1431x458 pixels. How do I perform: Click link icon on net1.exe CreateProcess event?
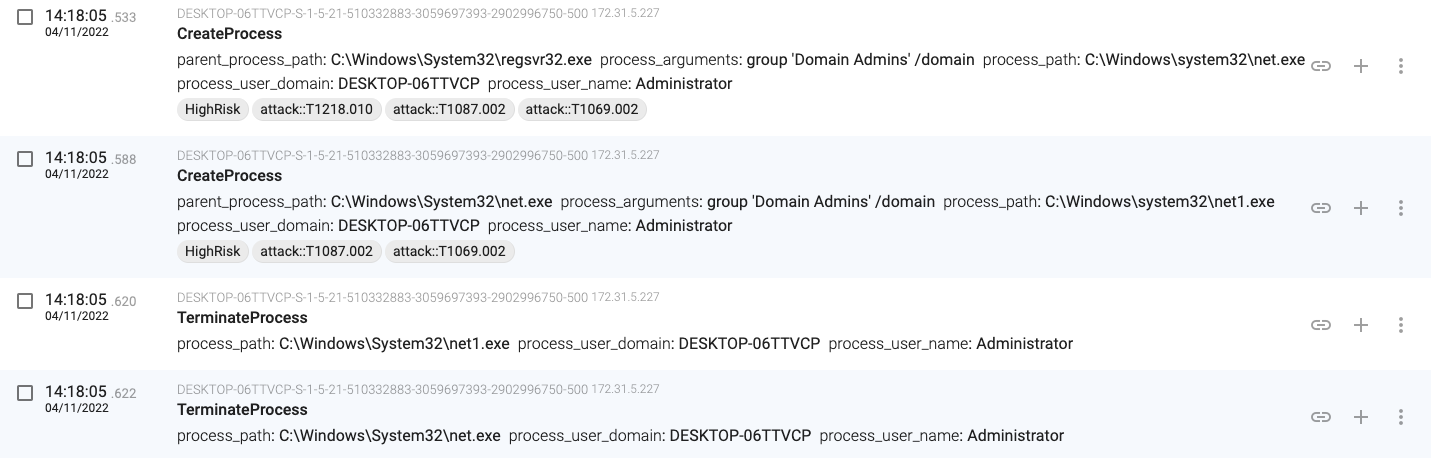(1321, 208)
